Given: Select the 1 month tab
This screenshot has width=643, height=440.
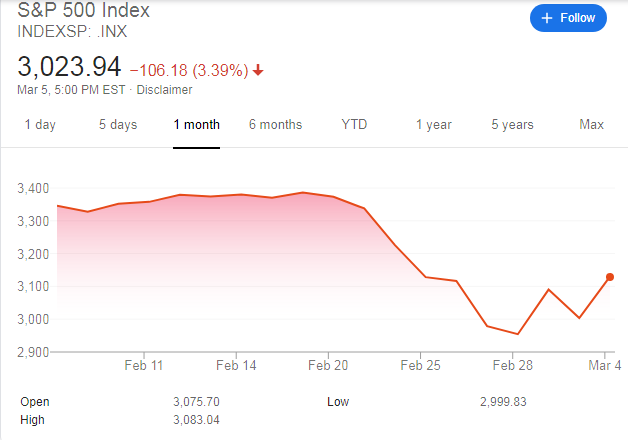Looking at the screenshot, I should tap(196, 125).
